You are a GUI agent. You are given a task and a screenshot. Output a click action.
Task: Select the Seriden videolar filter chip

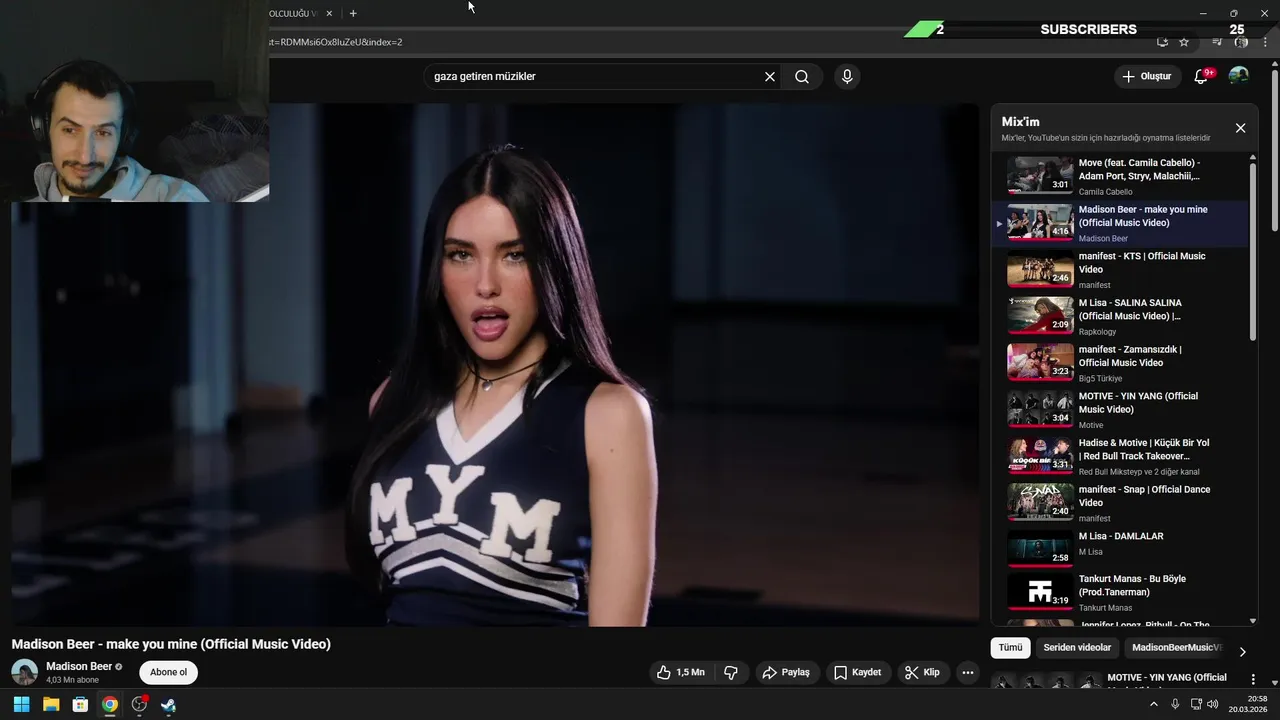pos(1077,648)
